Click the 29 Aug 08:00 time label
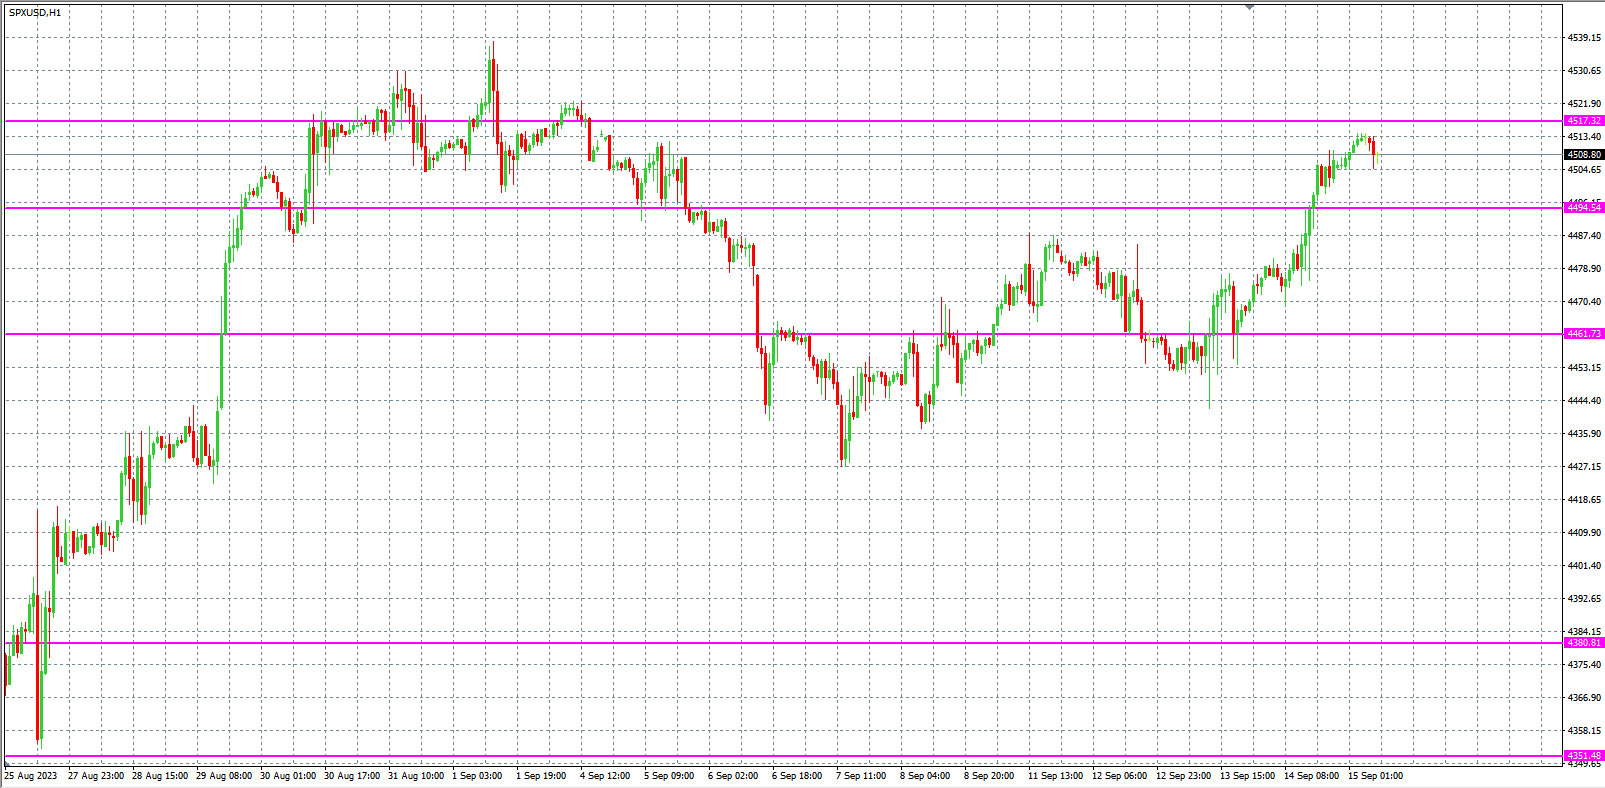The image size is (1605, 788). (223, 776)
